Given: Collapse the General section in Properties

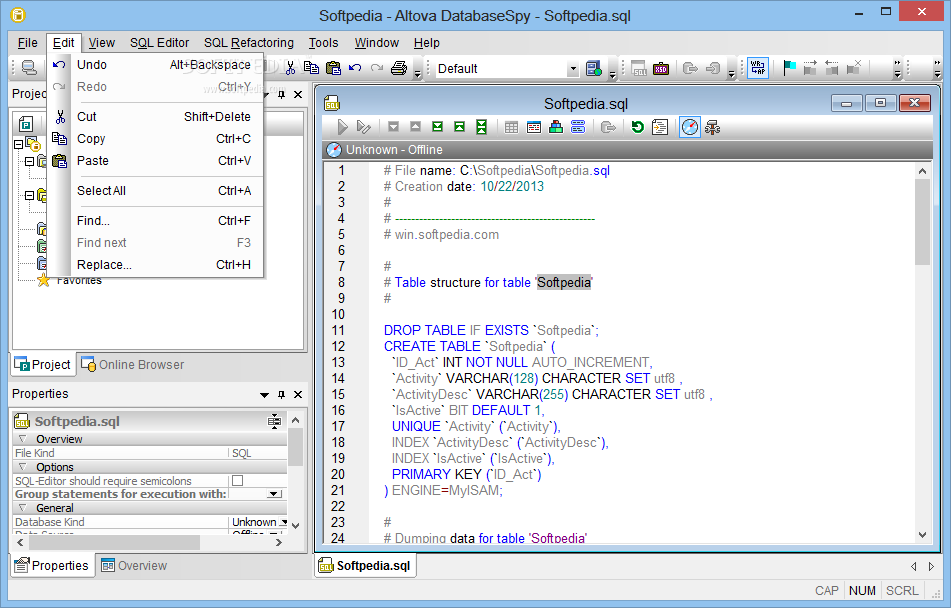Looking at the screenshot, I should [22, 508].
